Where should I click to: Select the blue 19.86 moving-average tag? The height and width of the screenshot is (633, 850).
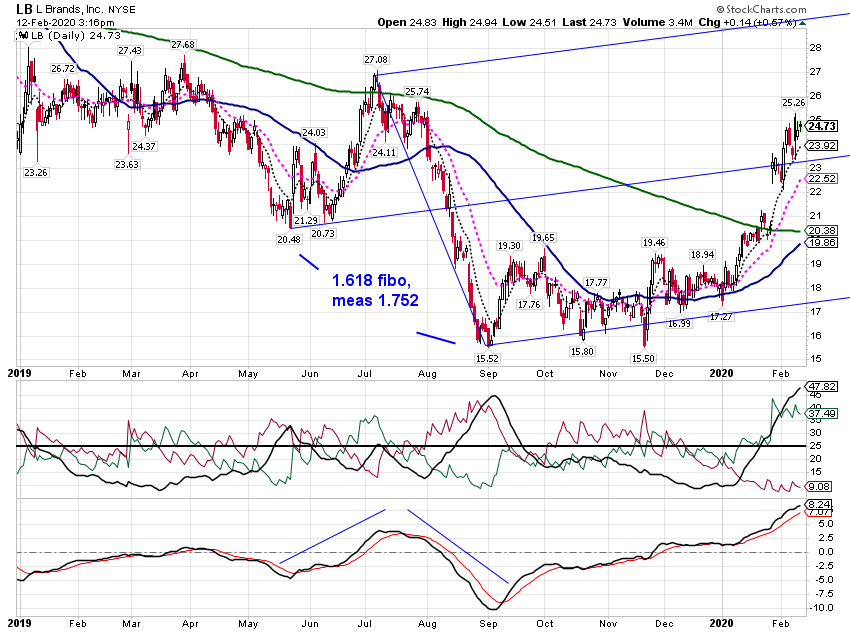(822, 243)
